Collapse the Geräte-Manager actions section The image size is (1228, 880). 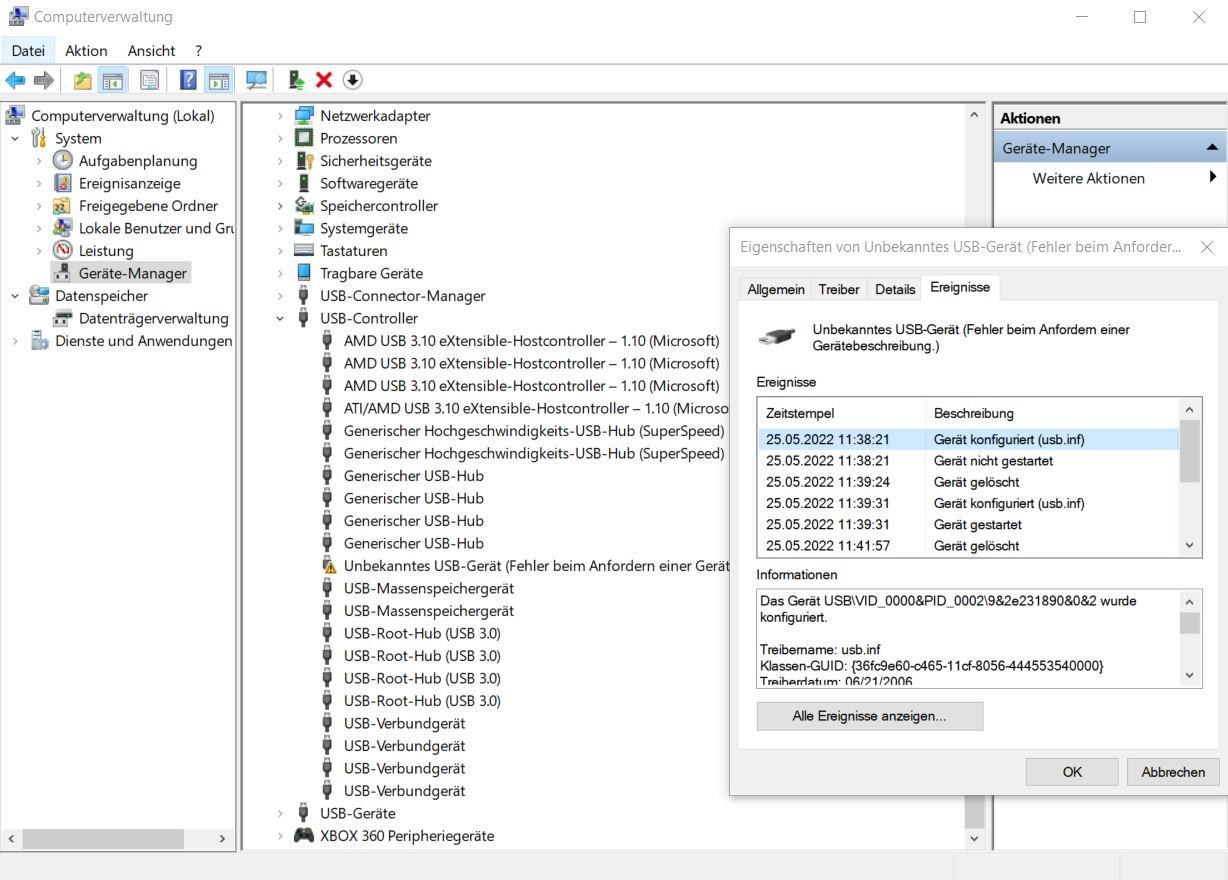[1211, 148]
